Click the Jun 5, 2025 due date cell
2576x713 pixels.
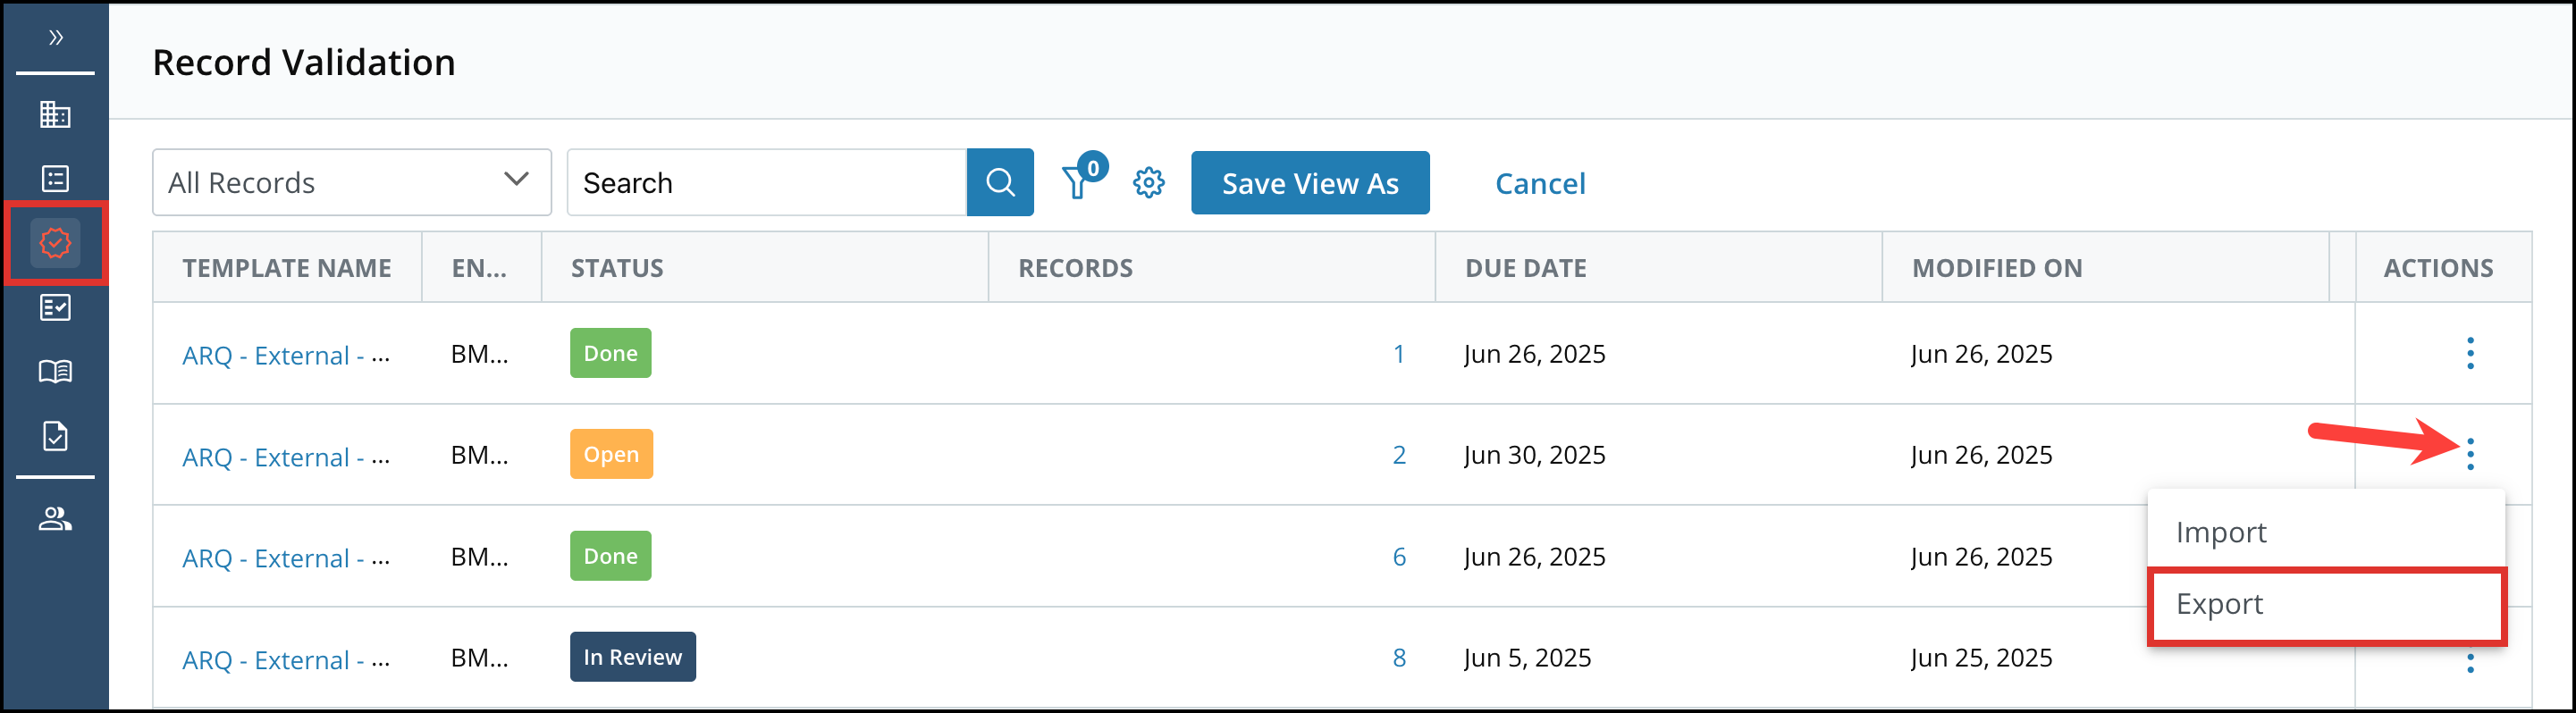point(1527,658)
